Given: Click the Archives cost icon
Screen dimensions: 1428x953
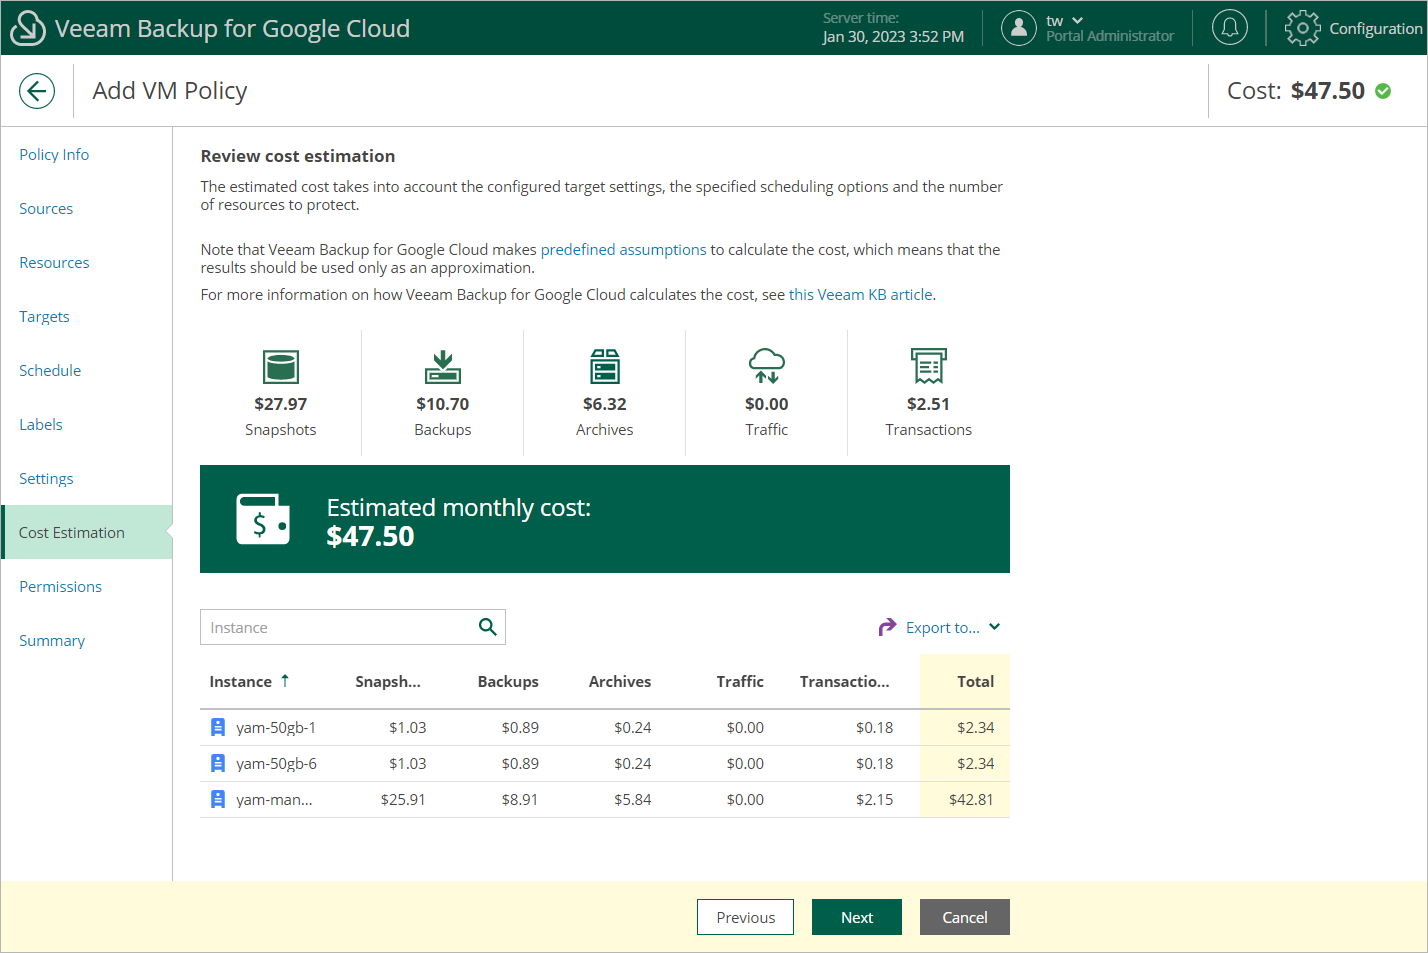Looking at the screenshot, I should coord(605,367).
